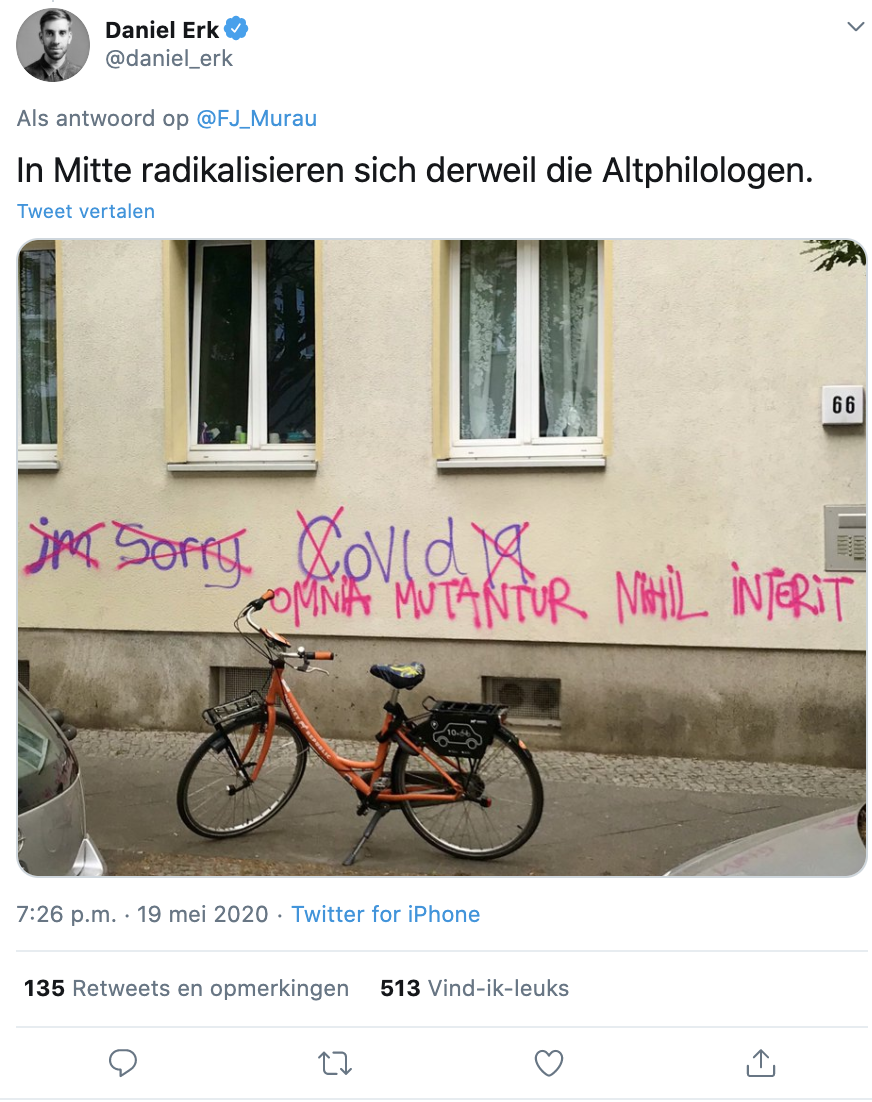The image size is (872, 1102).
Task: Click the tweet text about Altphilologen
Action: pos(415,170)
